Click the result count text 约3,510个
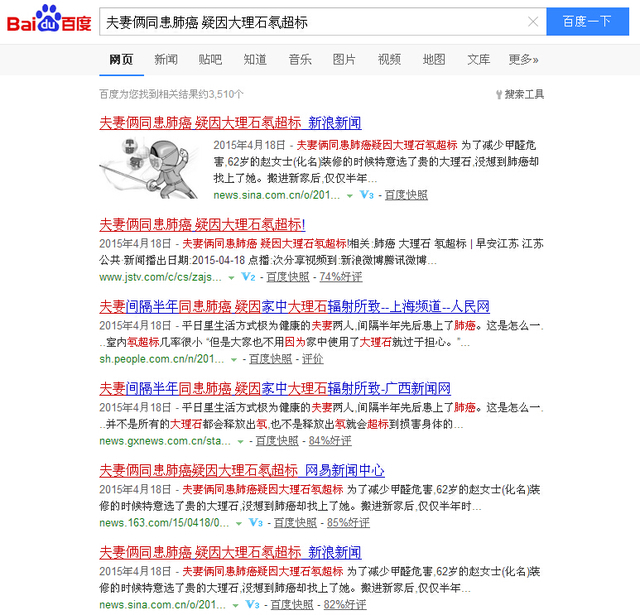The height and width of the screenshot is (615, 640). click(221, 94)
